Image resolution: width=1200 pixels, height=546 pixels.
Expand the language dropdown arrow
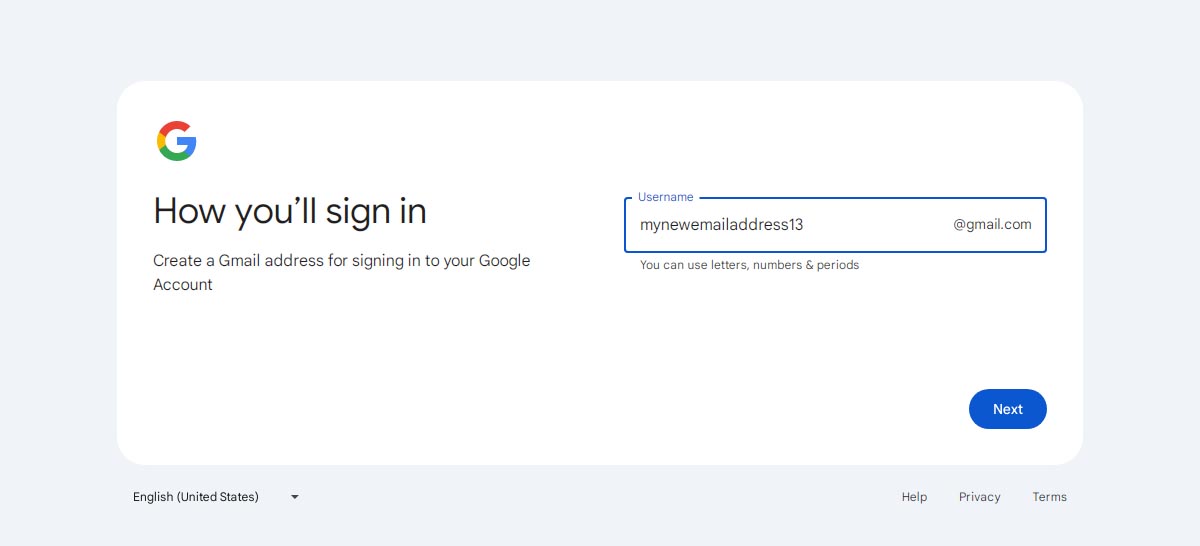coord(295,497)
